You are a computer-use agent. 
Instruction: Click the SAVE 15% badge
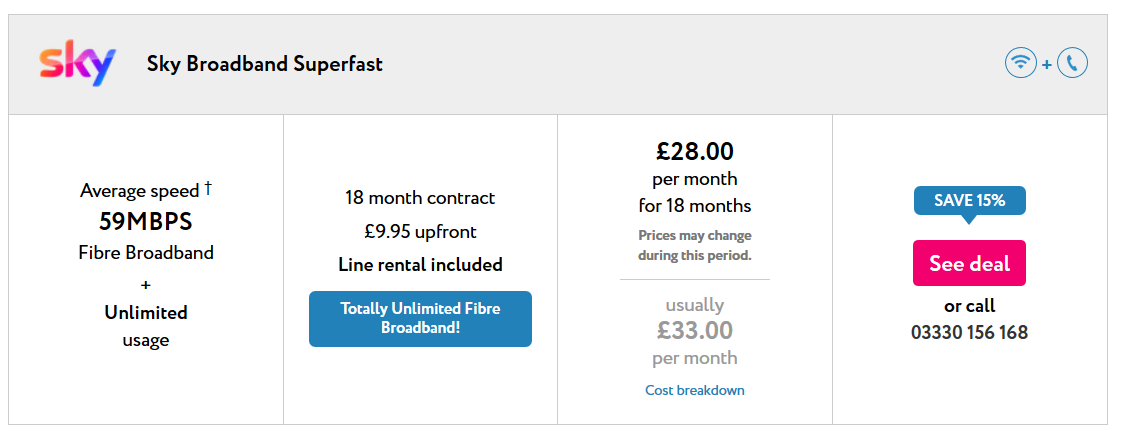969,202
